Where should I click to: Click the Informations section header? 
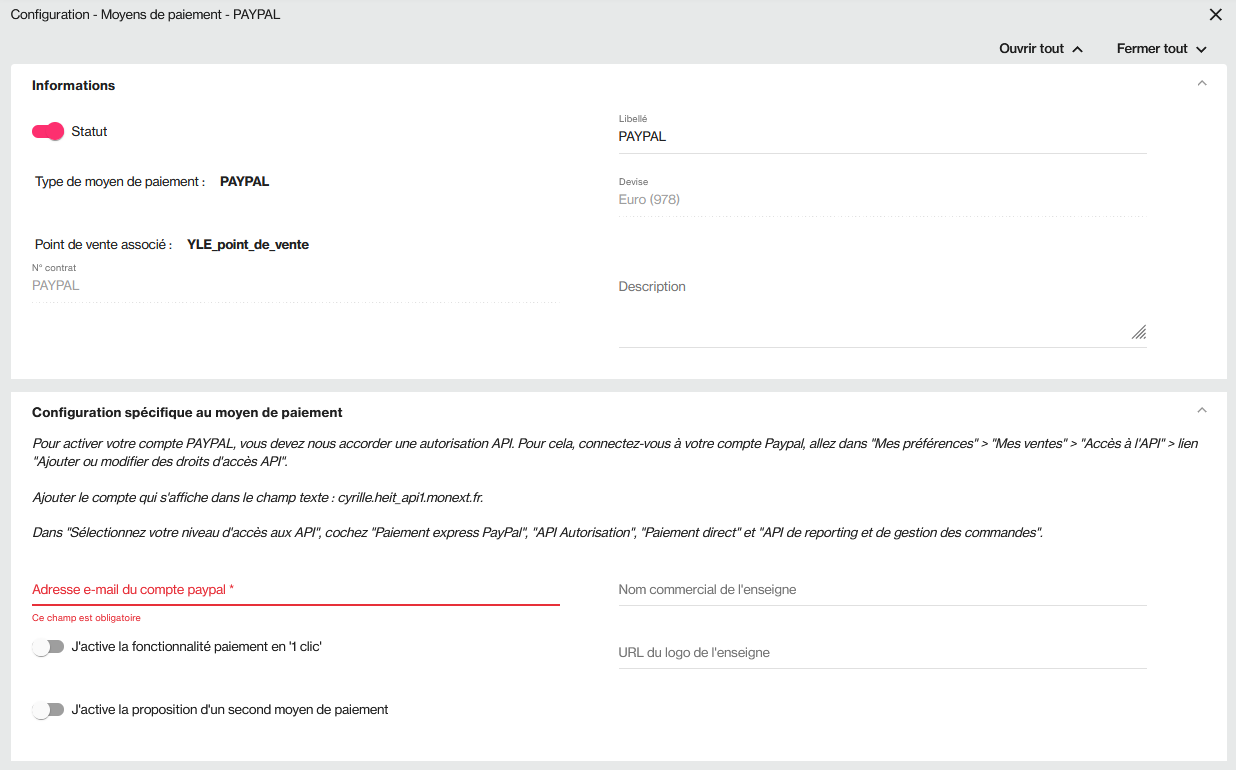(x=74, y=86)
